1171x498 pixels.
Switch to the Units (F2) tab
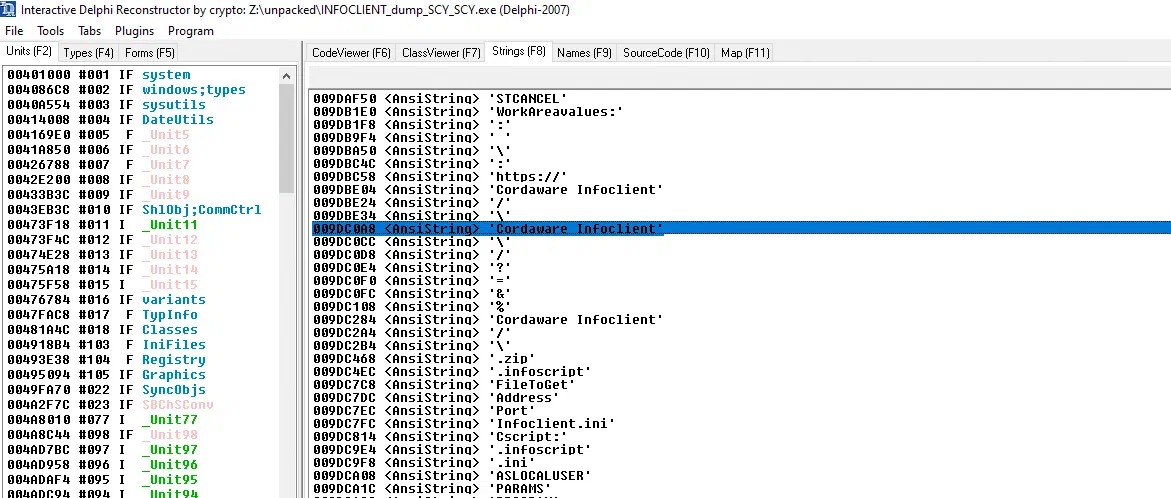(x=29, y=52)
